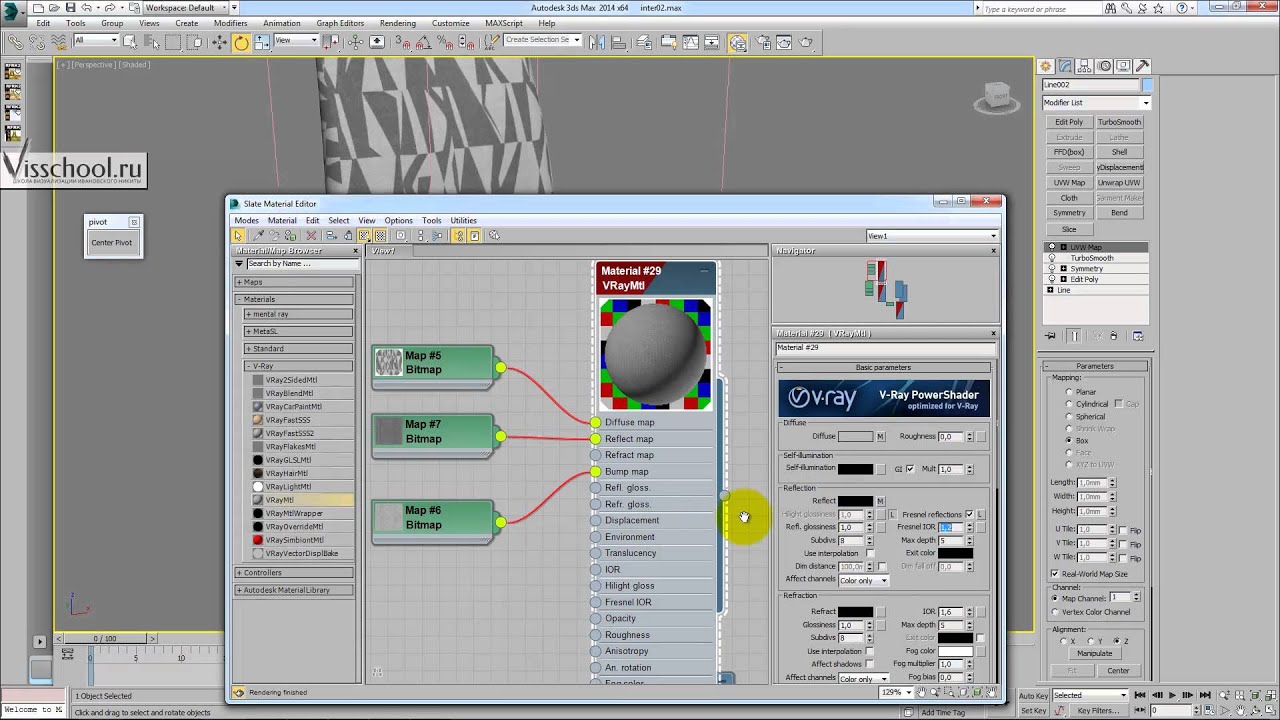The image size is (1280, 720).
Task: Open the Rendering menu
Action: [398, 23]
